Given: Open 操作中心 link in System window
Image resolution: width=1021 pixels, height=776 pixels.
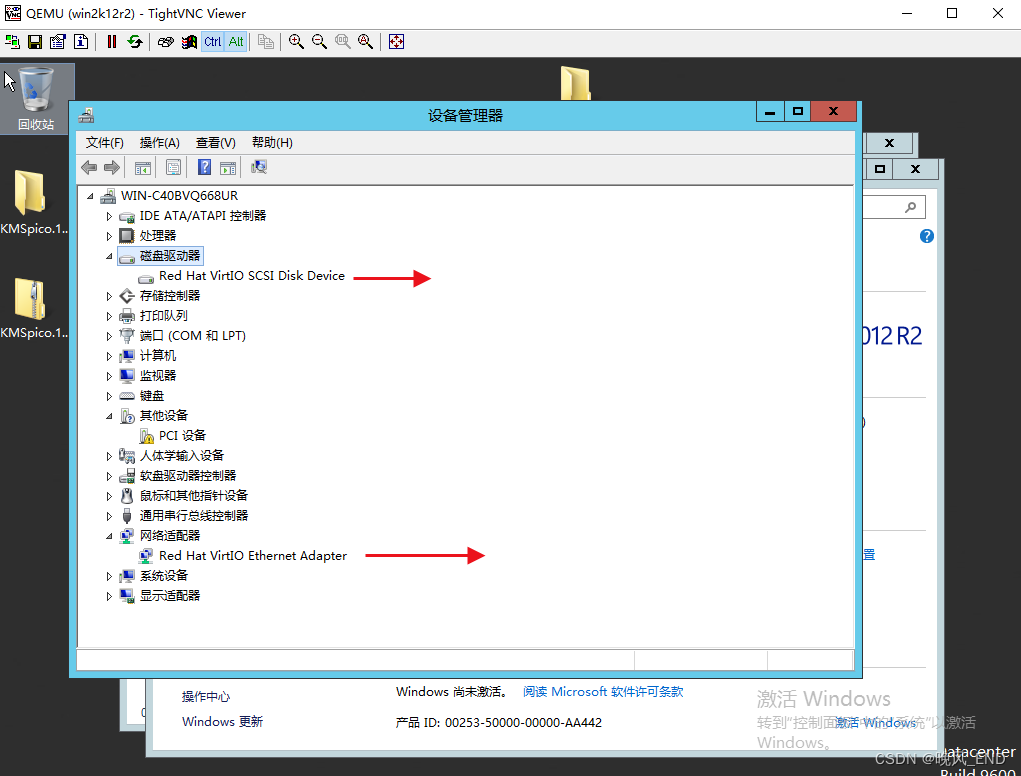Looking at the screenshot, I should [206, 697].
